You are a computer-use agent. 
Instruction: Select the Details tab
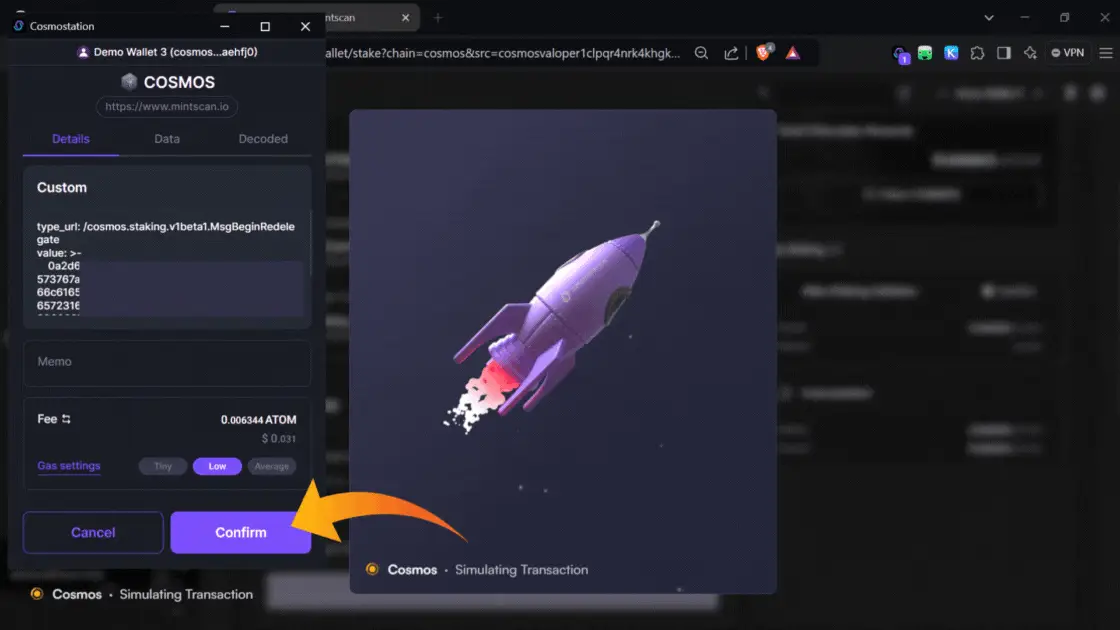(71, 139)
